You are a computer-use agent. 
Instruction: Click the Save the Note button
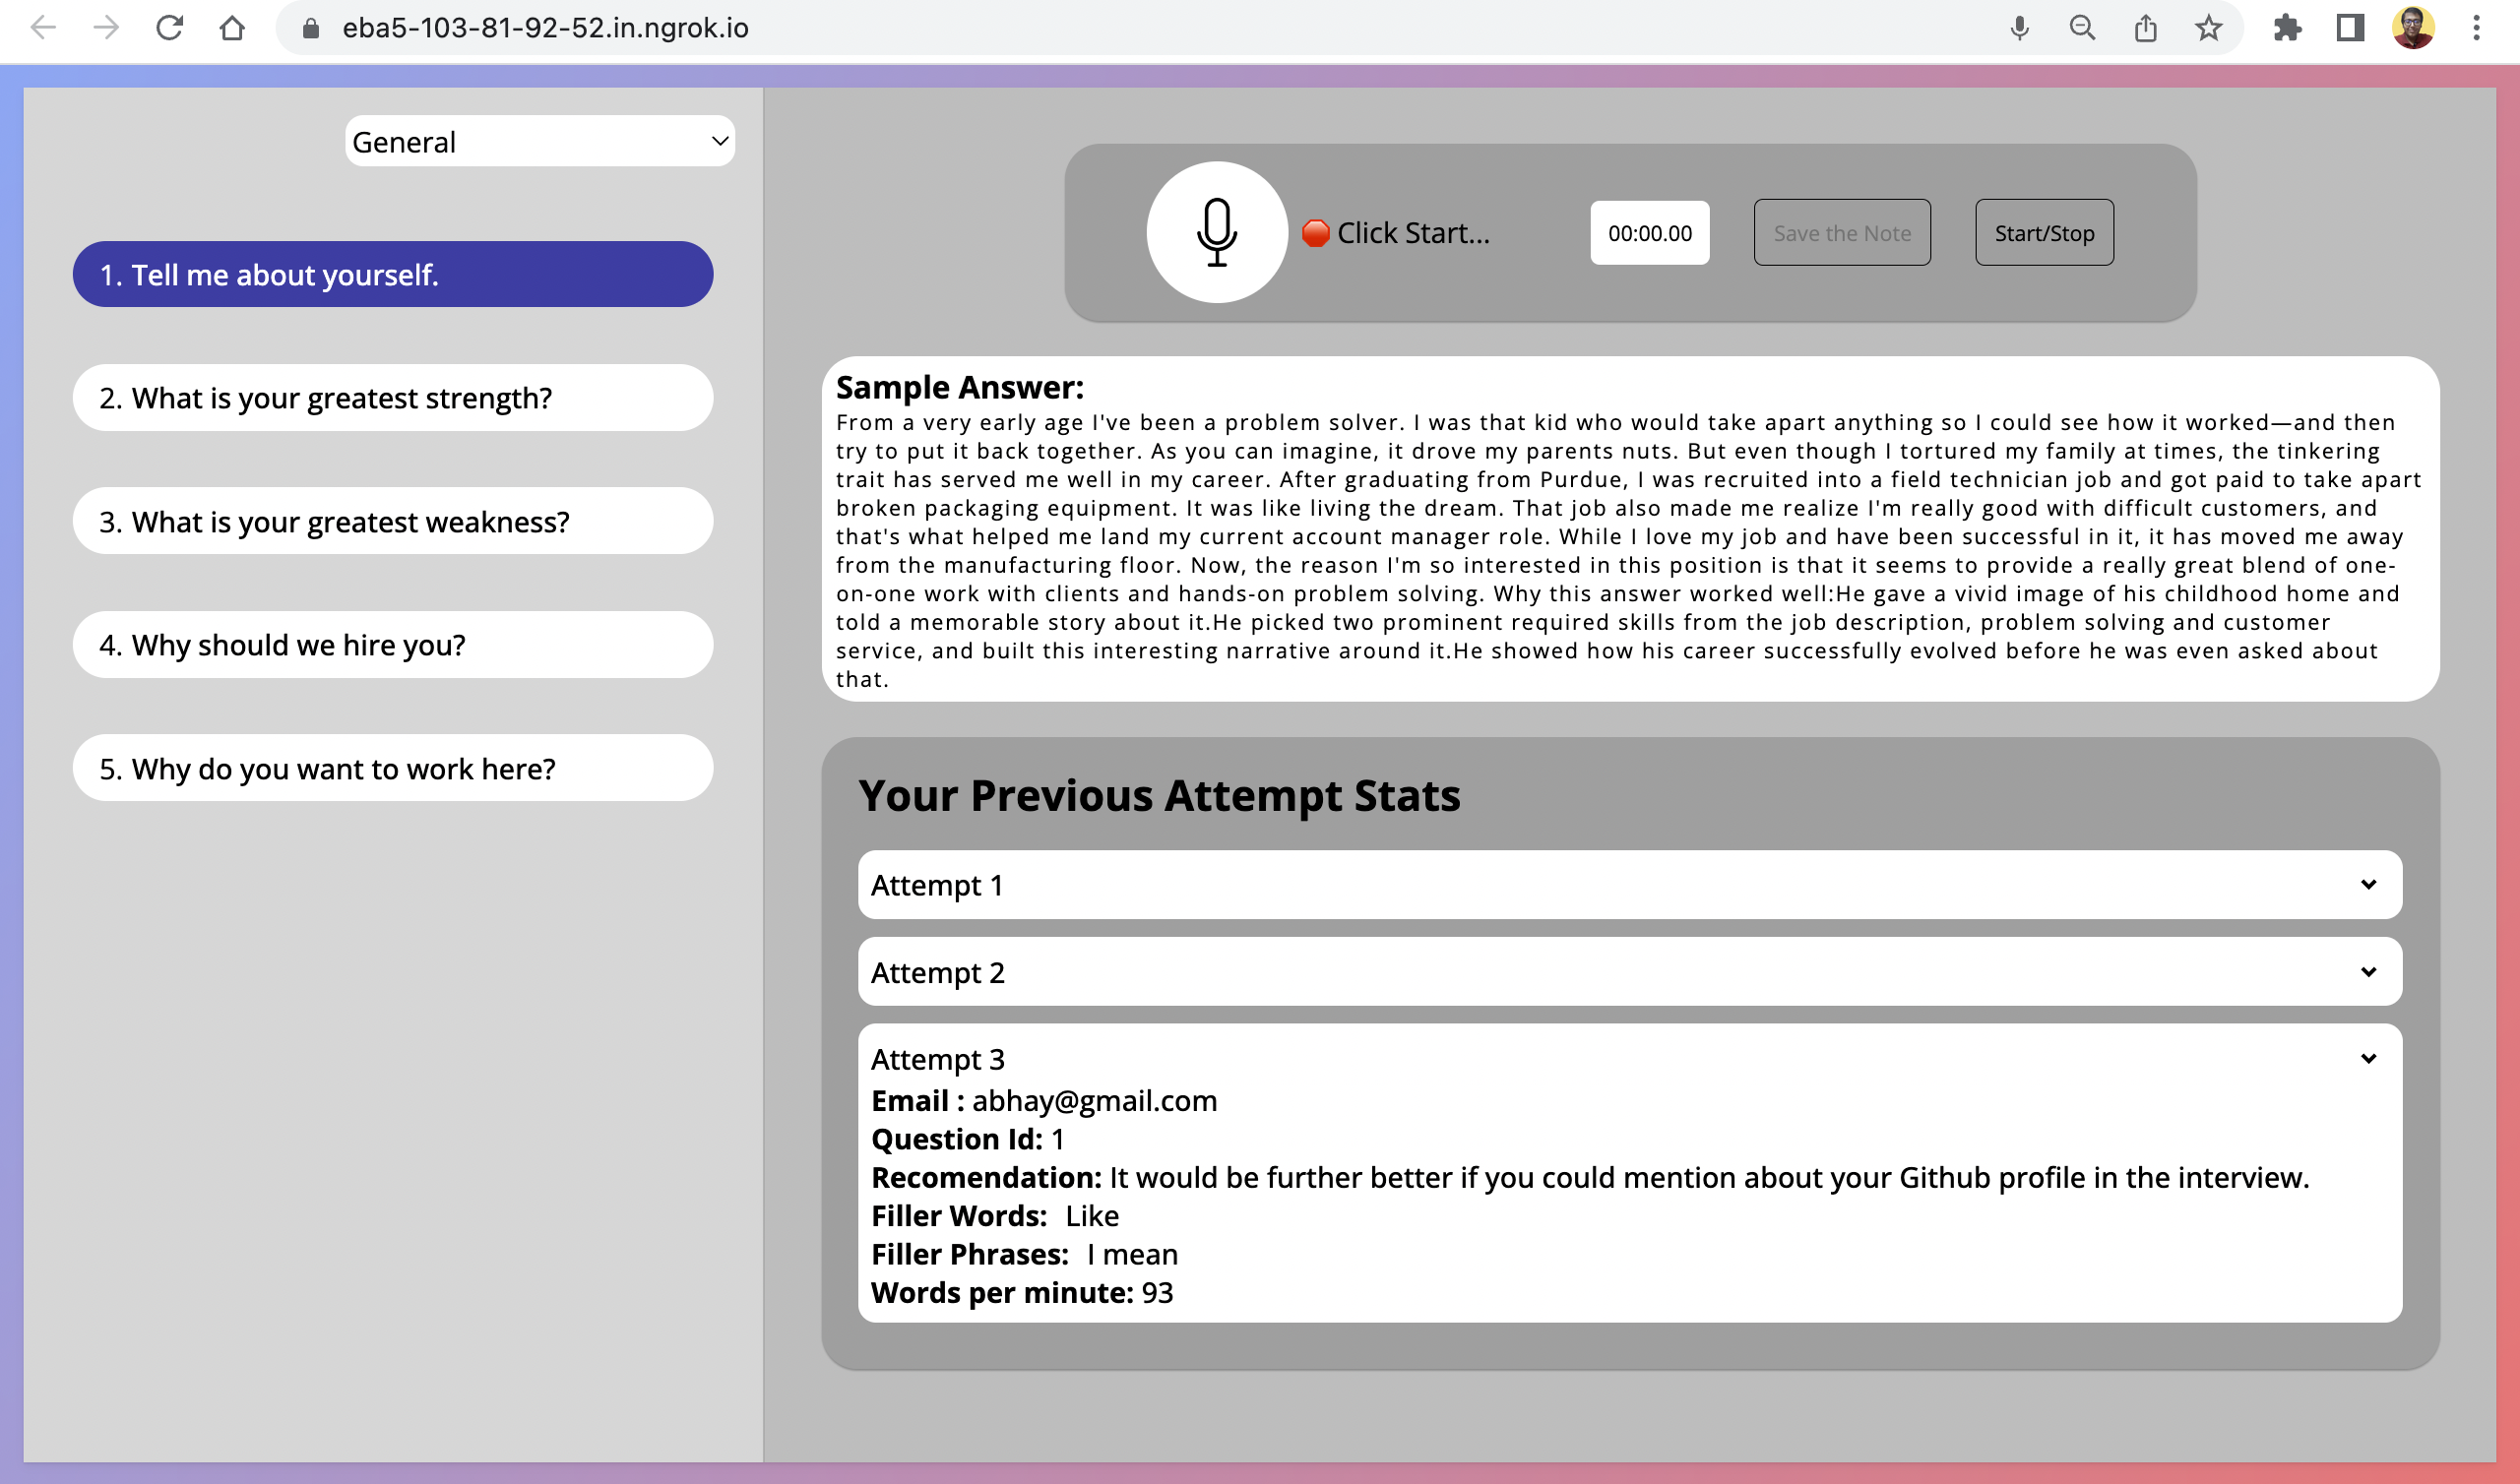(x=1841, y=233)
